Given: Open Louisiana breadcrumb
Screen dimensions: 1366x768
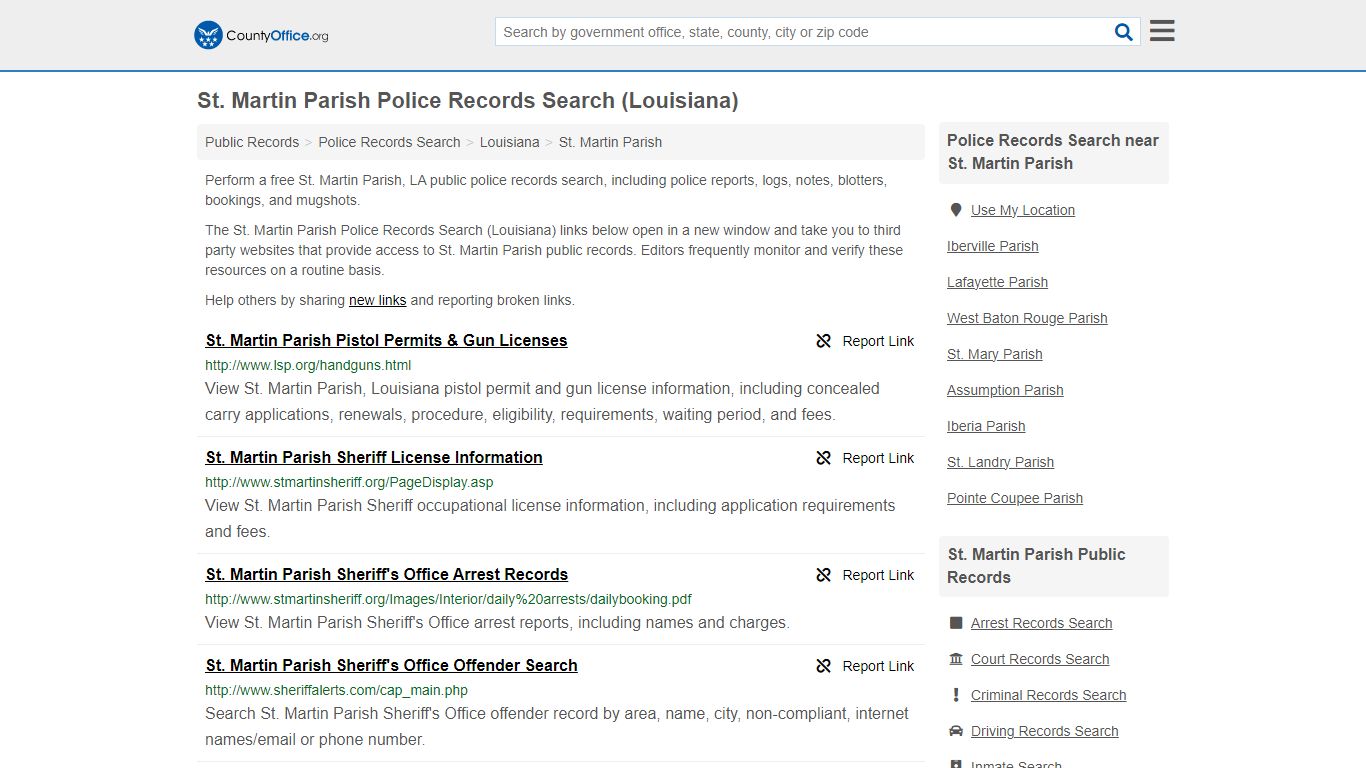Looking at the screenshot, I should point(509,142).
